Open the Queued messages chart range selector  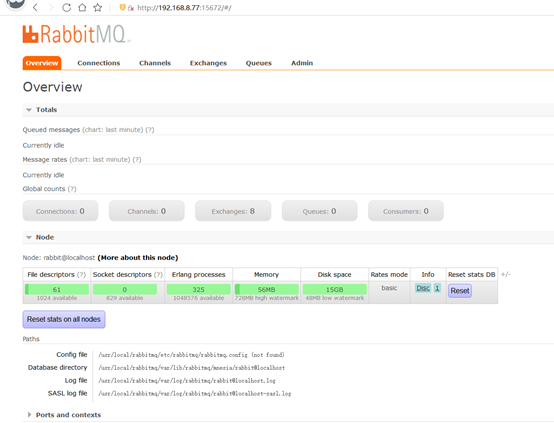pos(113,130)
